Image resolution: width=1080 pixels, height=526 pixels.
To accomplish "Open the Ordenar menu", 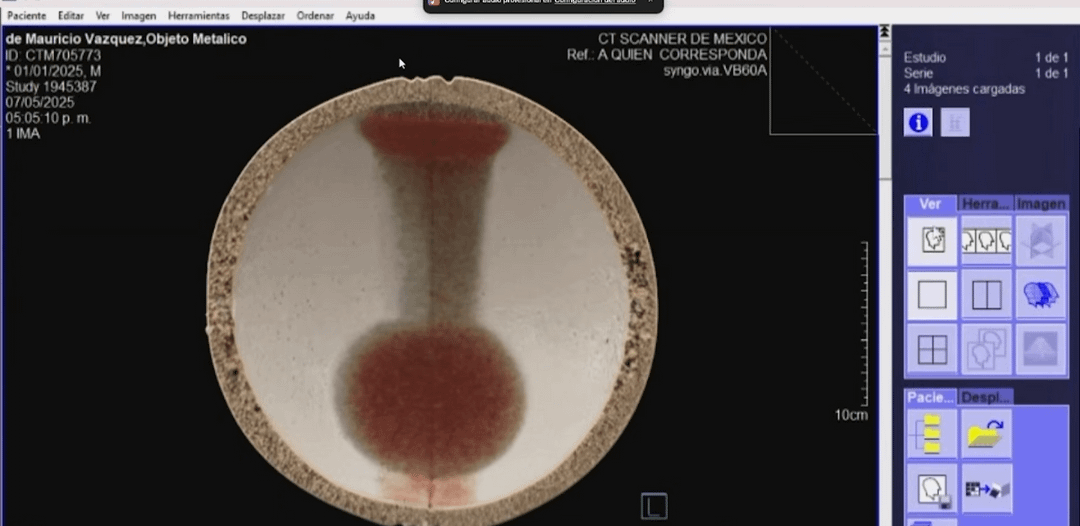I will pyautogui.click(x=315, y=16).
